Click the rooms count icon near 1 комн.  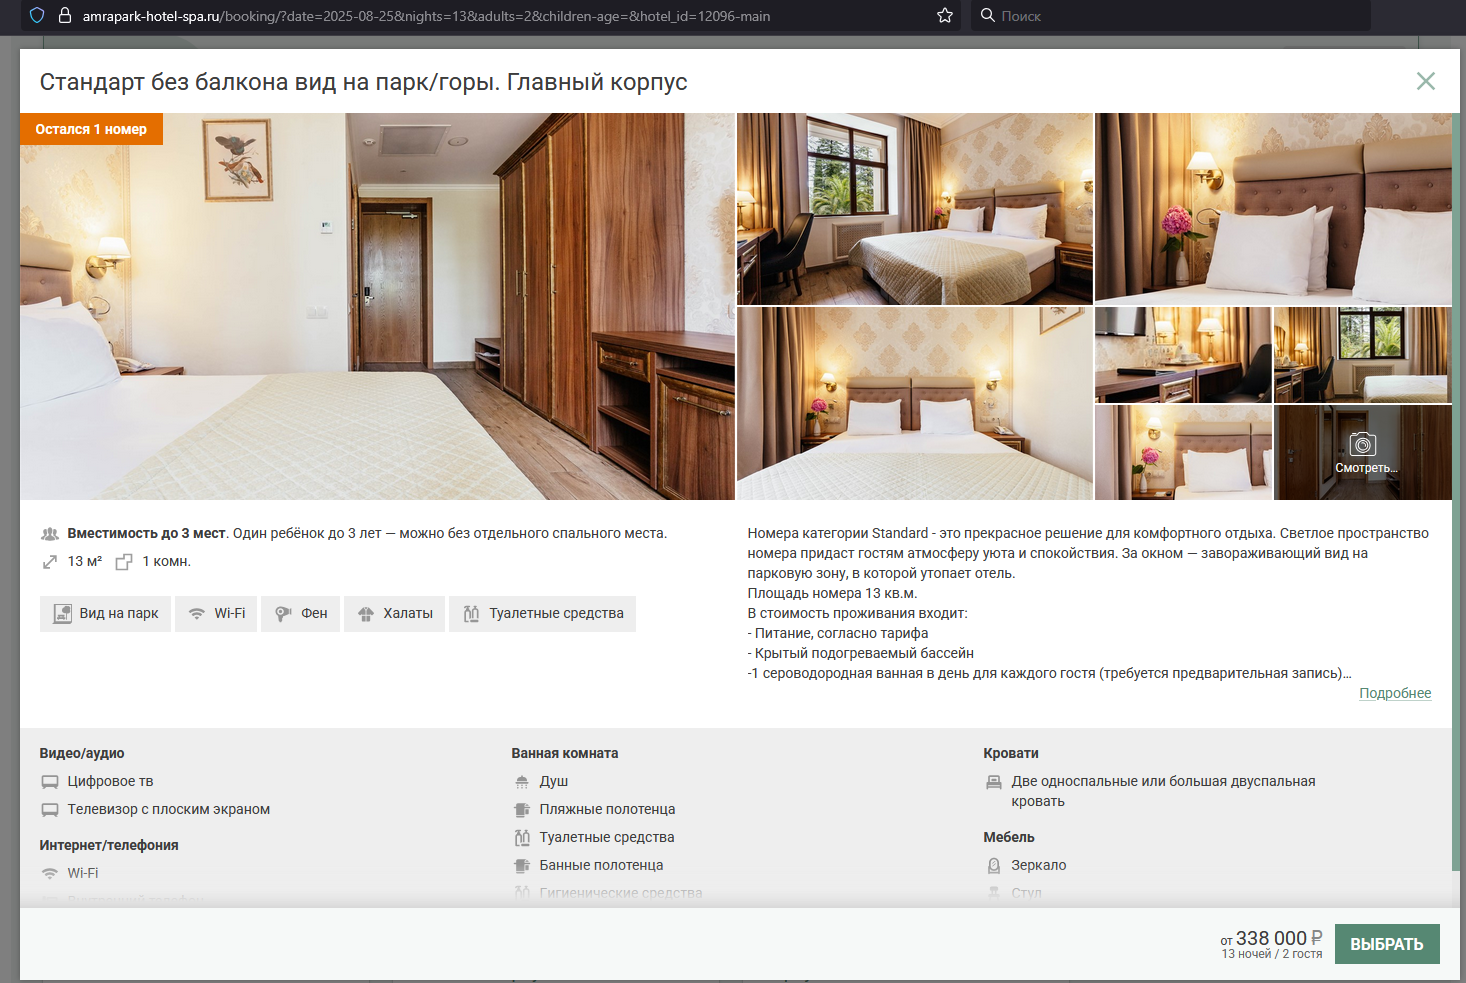124,562
